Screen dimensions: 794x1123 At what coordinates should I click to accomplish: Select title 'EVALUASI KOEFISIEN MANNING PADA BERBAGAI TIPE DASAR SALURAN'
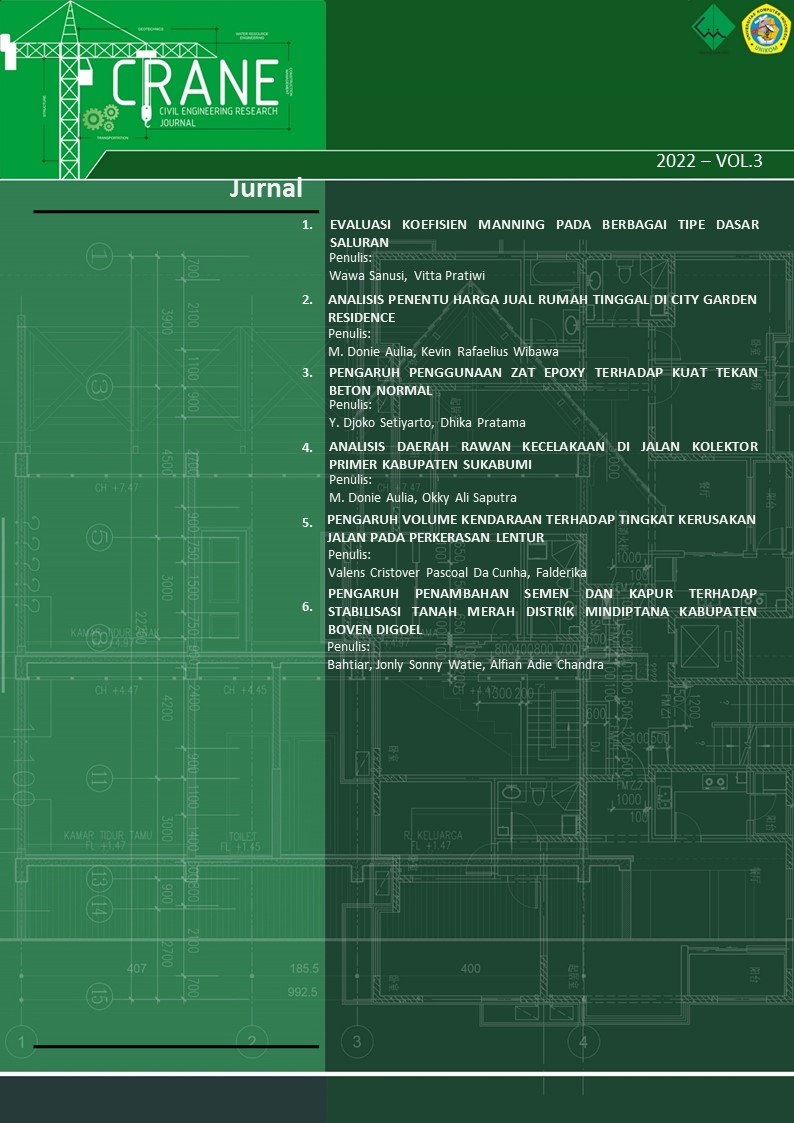pyautogui.click(x=544, y=233)
